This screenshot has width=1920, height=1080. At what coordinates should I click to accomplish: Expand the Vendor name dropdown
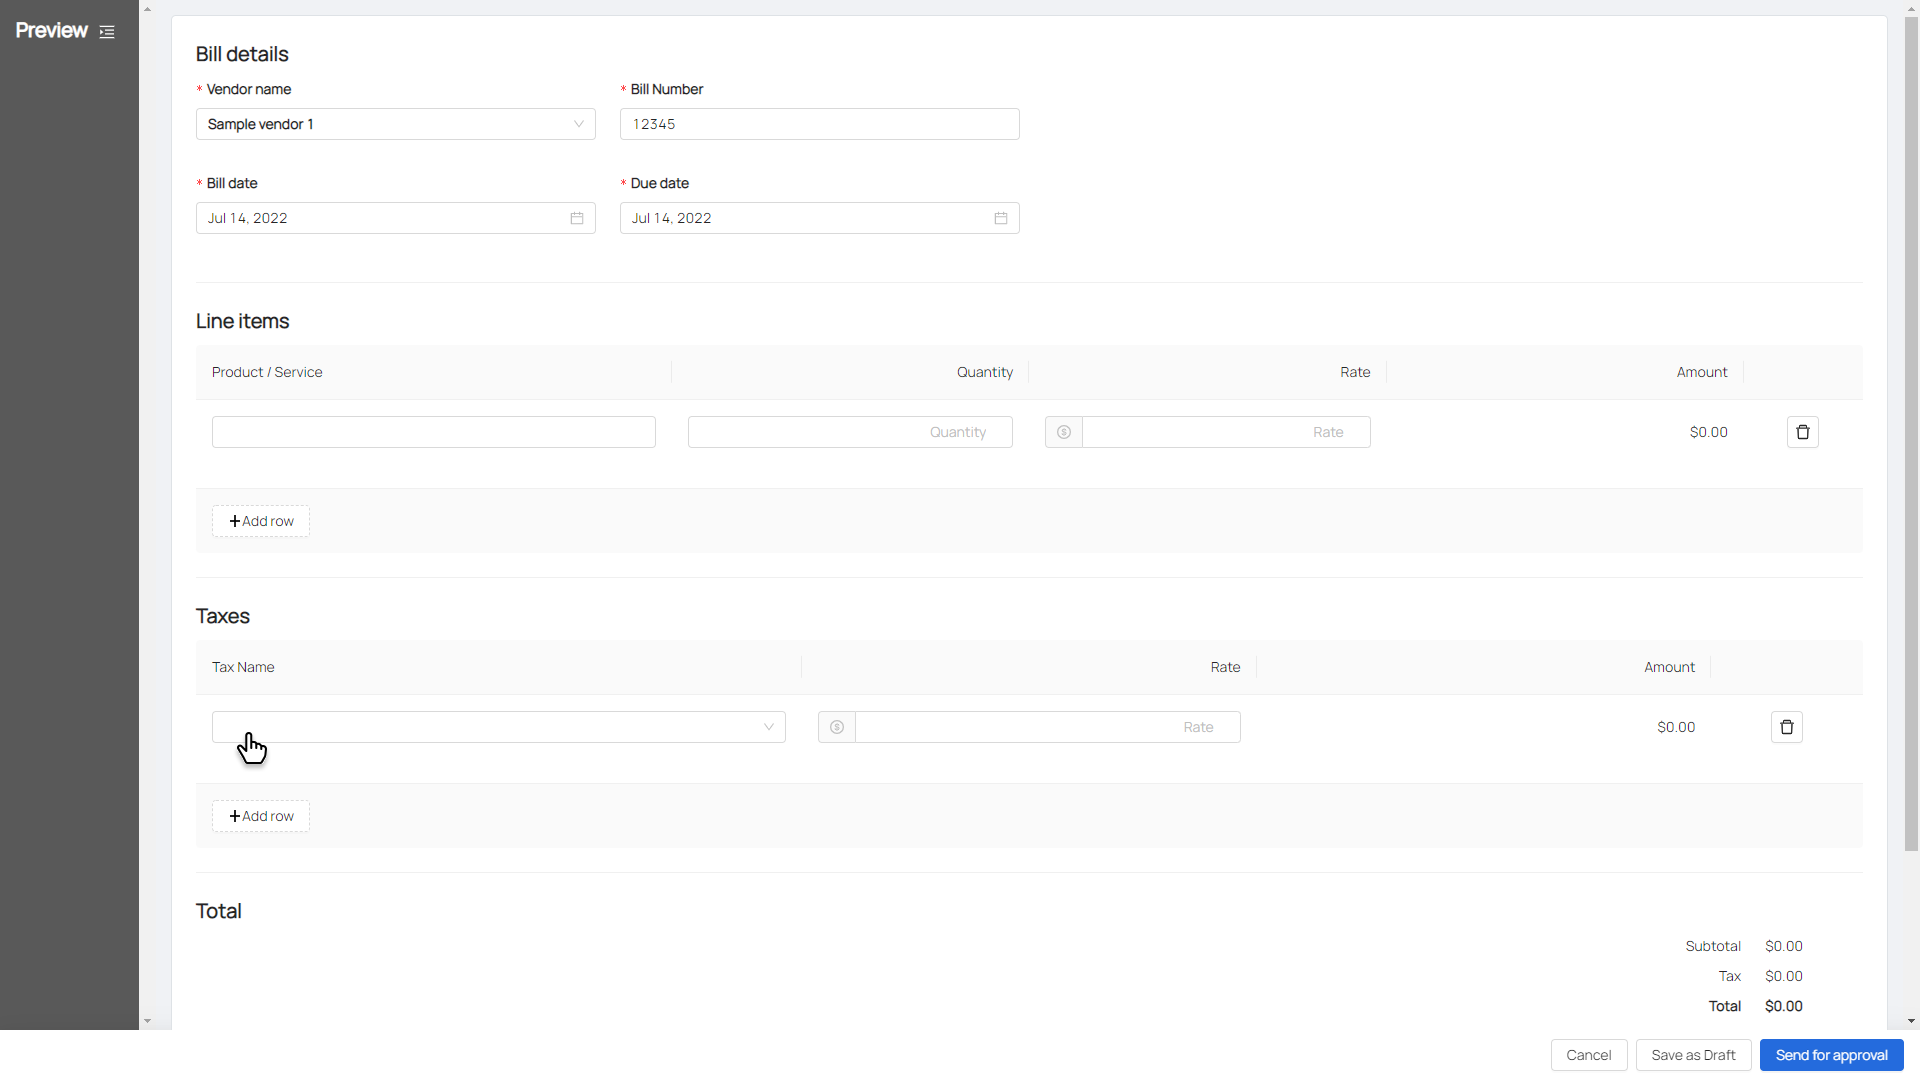395,124
